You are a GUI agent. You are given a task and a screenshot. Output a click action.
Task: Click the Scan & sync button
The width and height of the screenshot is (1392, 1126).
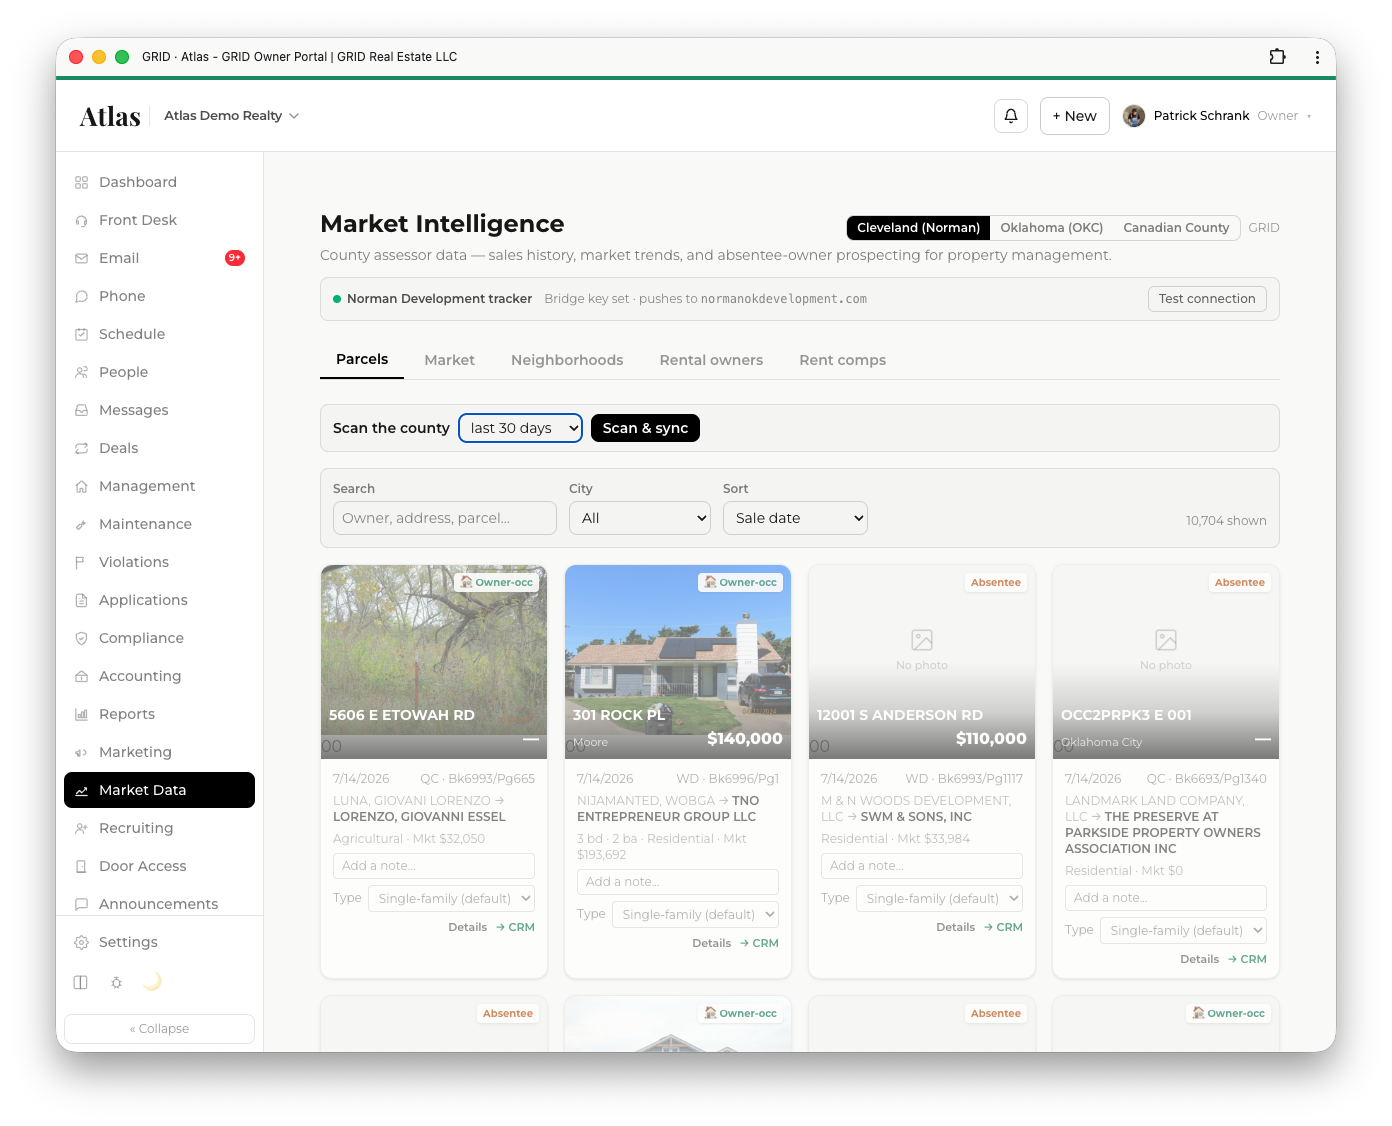click(x=645, y=428)
